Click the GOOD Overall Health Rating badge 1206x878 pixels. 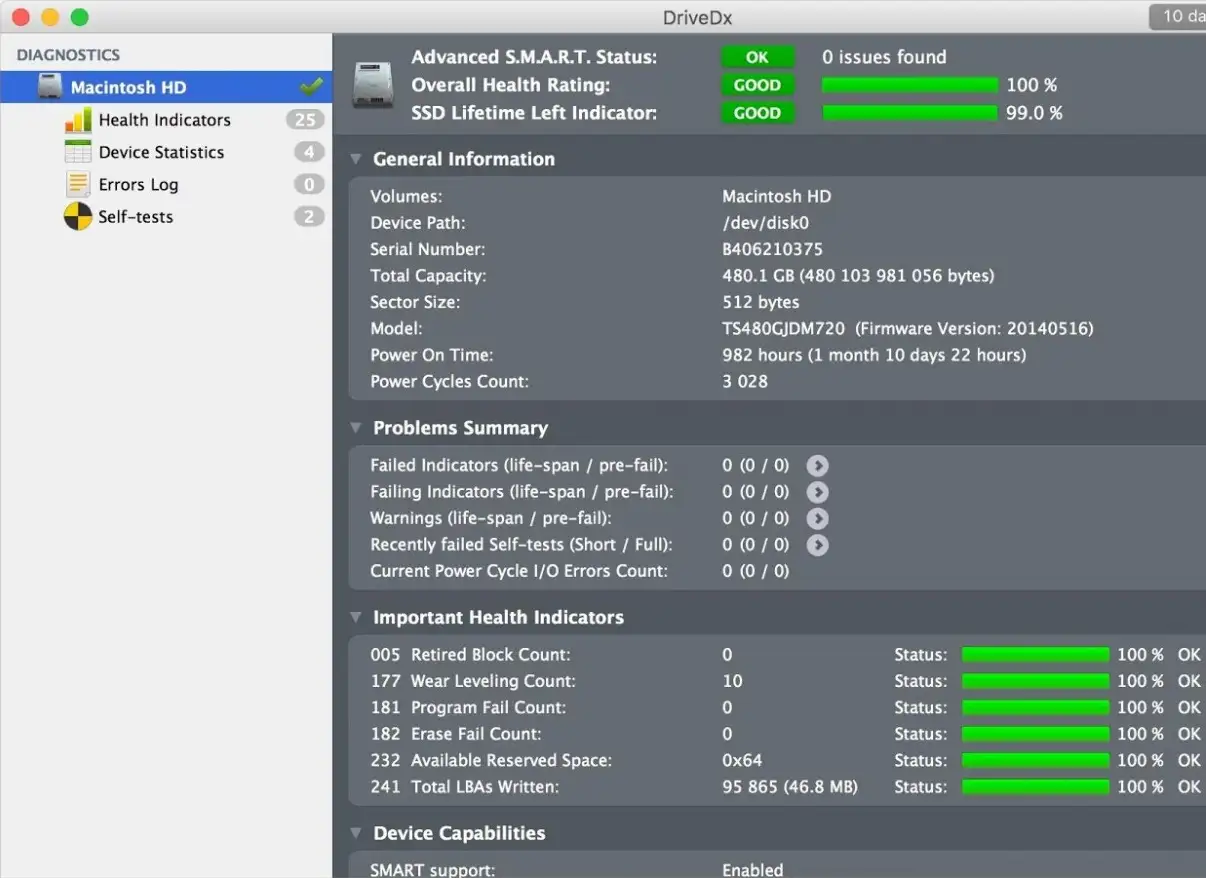tap(757, 85)
